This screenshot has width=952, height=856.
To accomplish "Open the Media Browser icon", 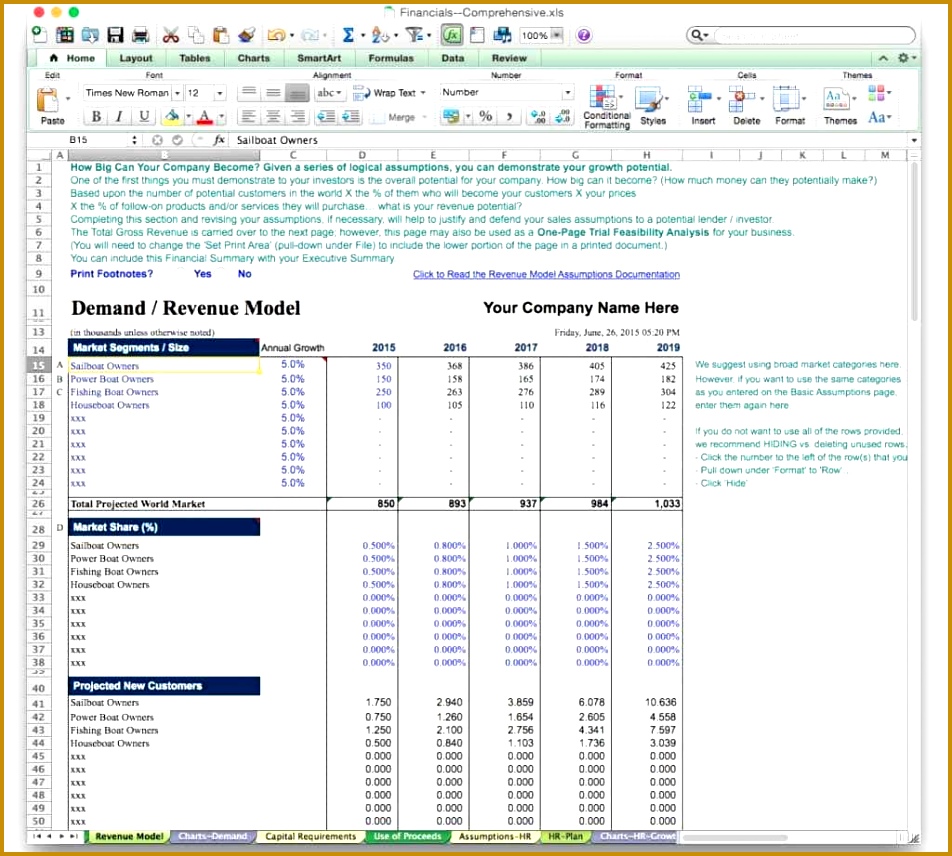I will click(x=502, y=35).
